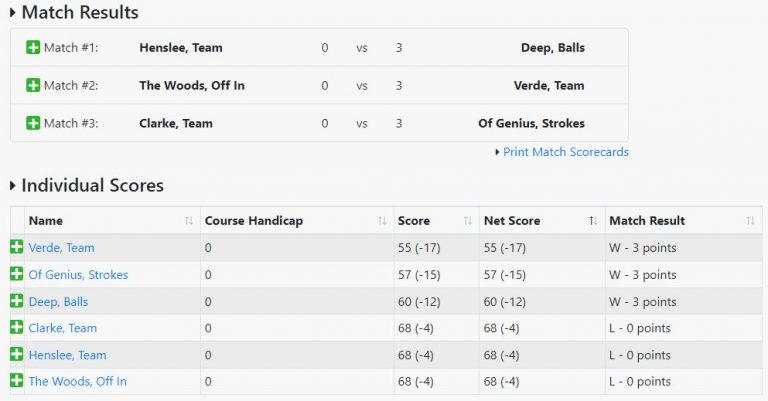Expand Match #3 green plus icon

point(33,124)
